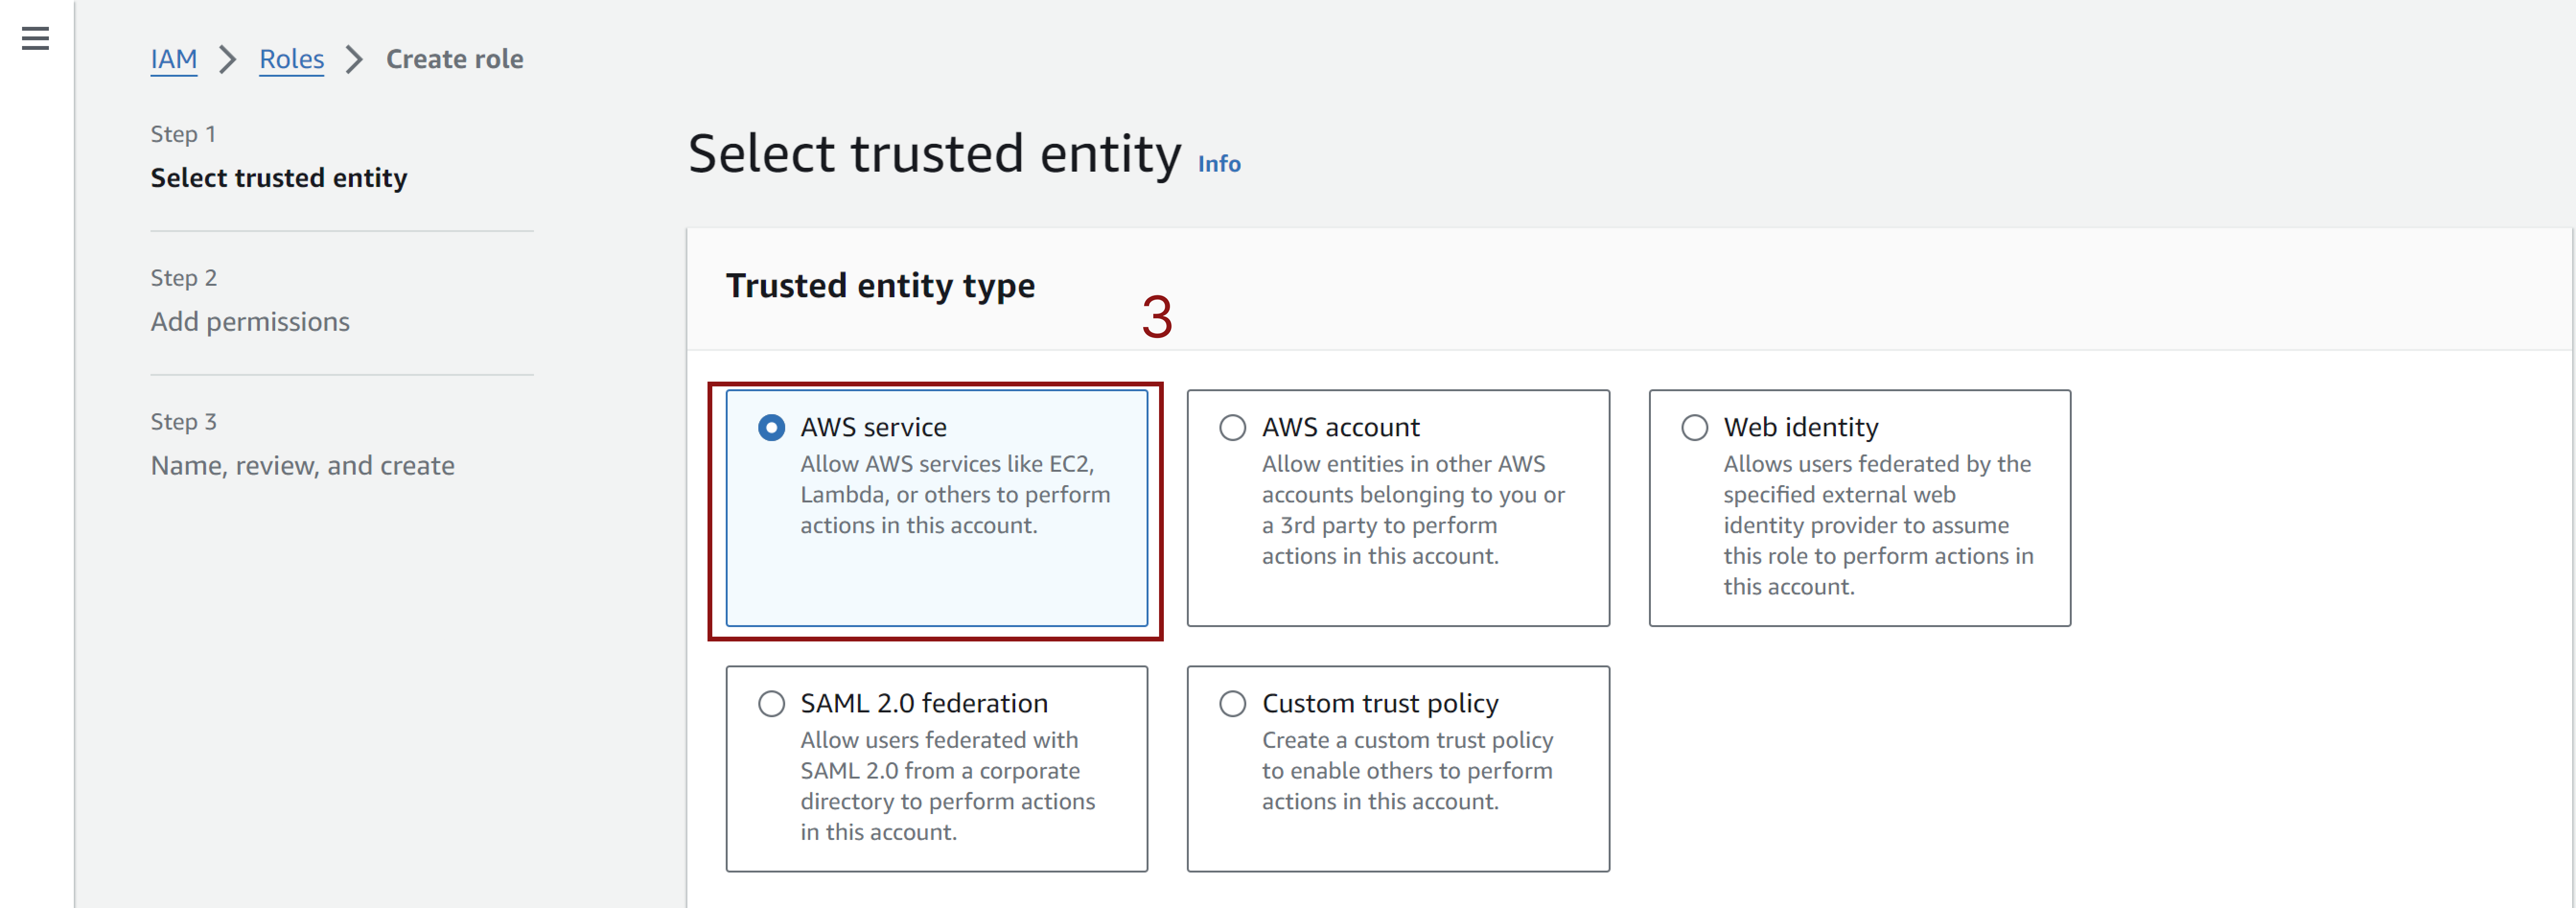The width and height of the screenshot is (2576, 908).
Task: Click the 'Step 1' label in the sidebar
Action: coord(183,134)
